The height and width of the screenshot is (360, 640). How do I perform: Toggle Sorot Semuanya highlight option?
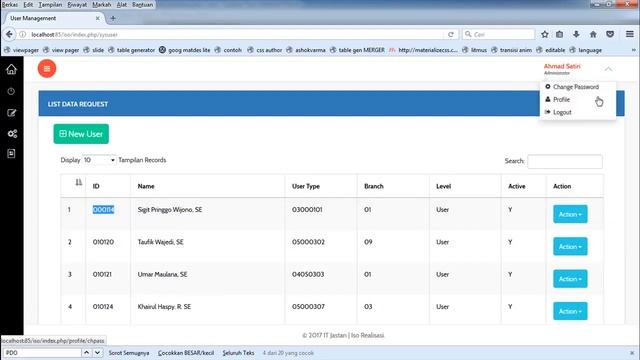point(129,353)
